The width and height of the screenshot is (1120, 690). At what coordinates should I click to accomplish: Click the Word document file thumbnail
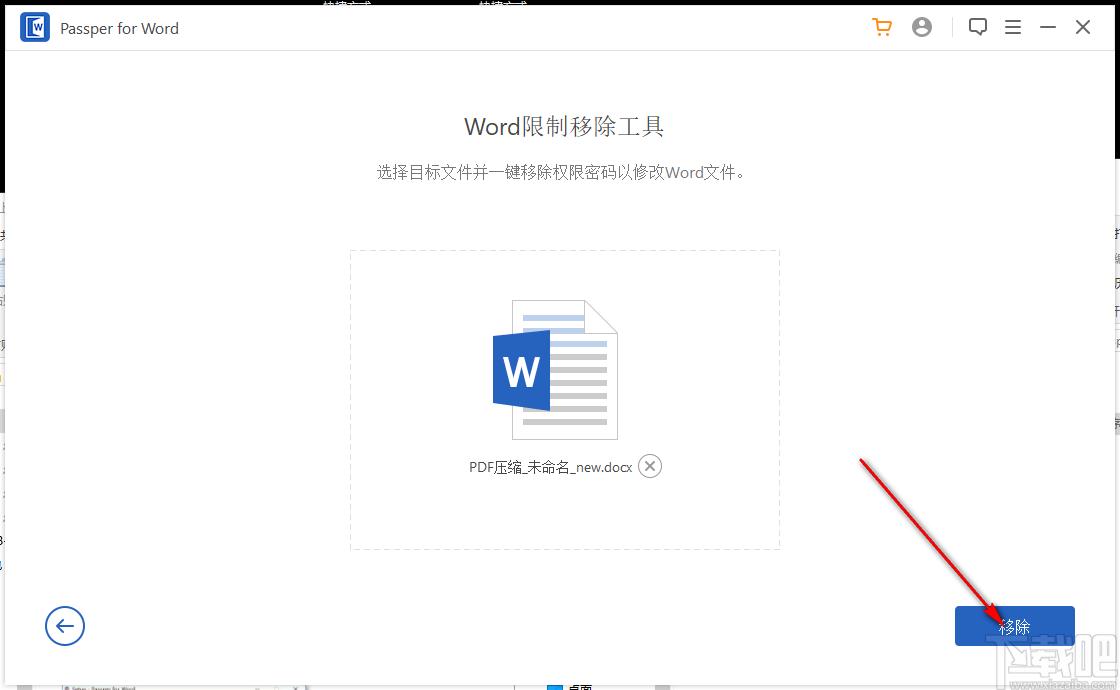click(x=555, y=369)
